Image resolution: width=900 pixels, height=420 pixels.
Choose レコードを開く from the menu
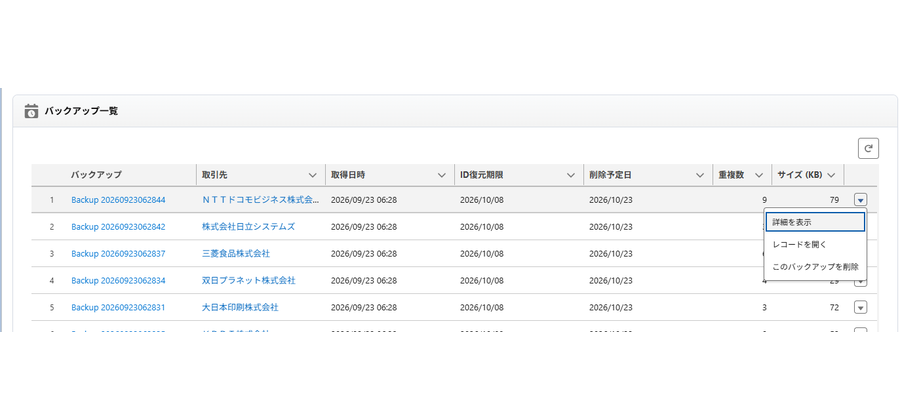click(x=815, y=244)
